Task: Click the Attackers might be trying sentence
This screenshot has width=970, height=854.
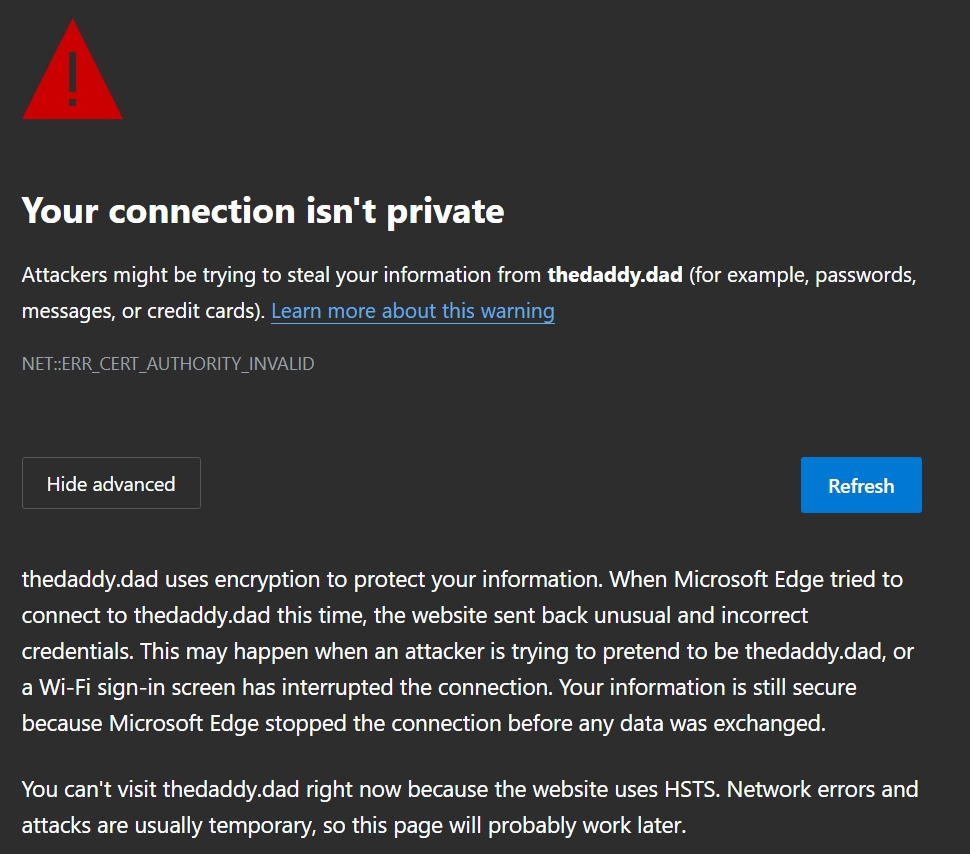Action: (x=469, y=293)
